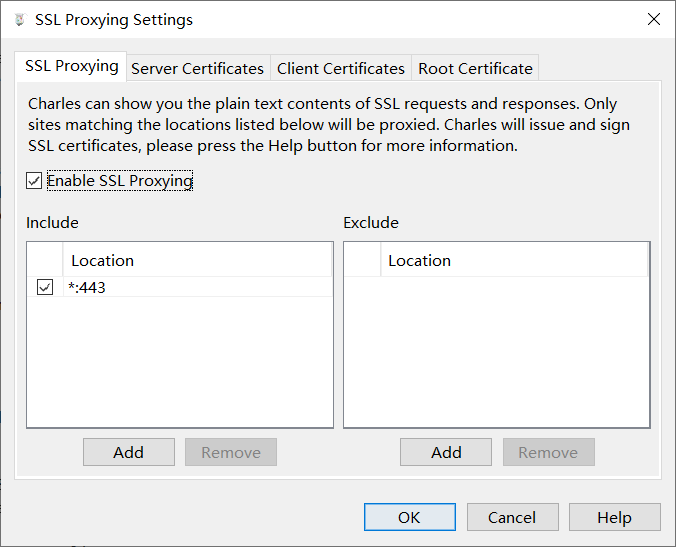Click the Include list Location column header
676x547 pixels.
pos(197,260)
